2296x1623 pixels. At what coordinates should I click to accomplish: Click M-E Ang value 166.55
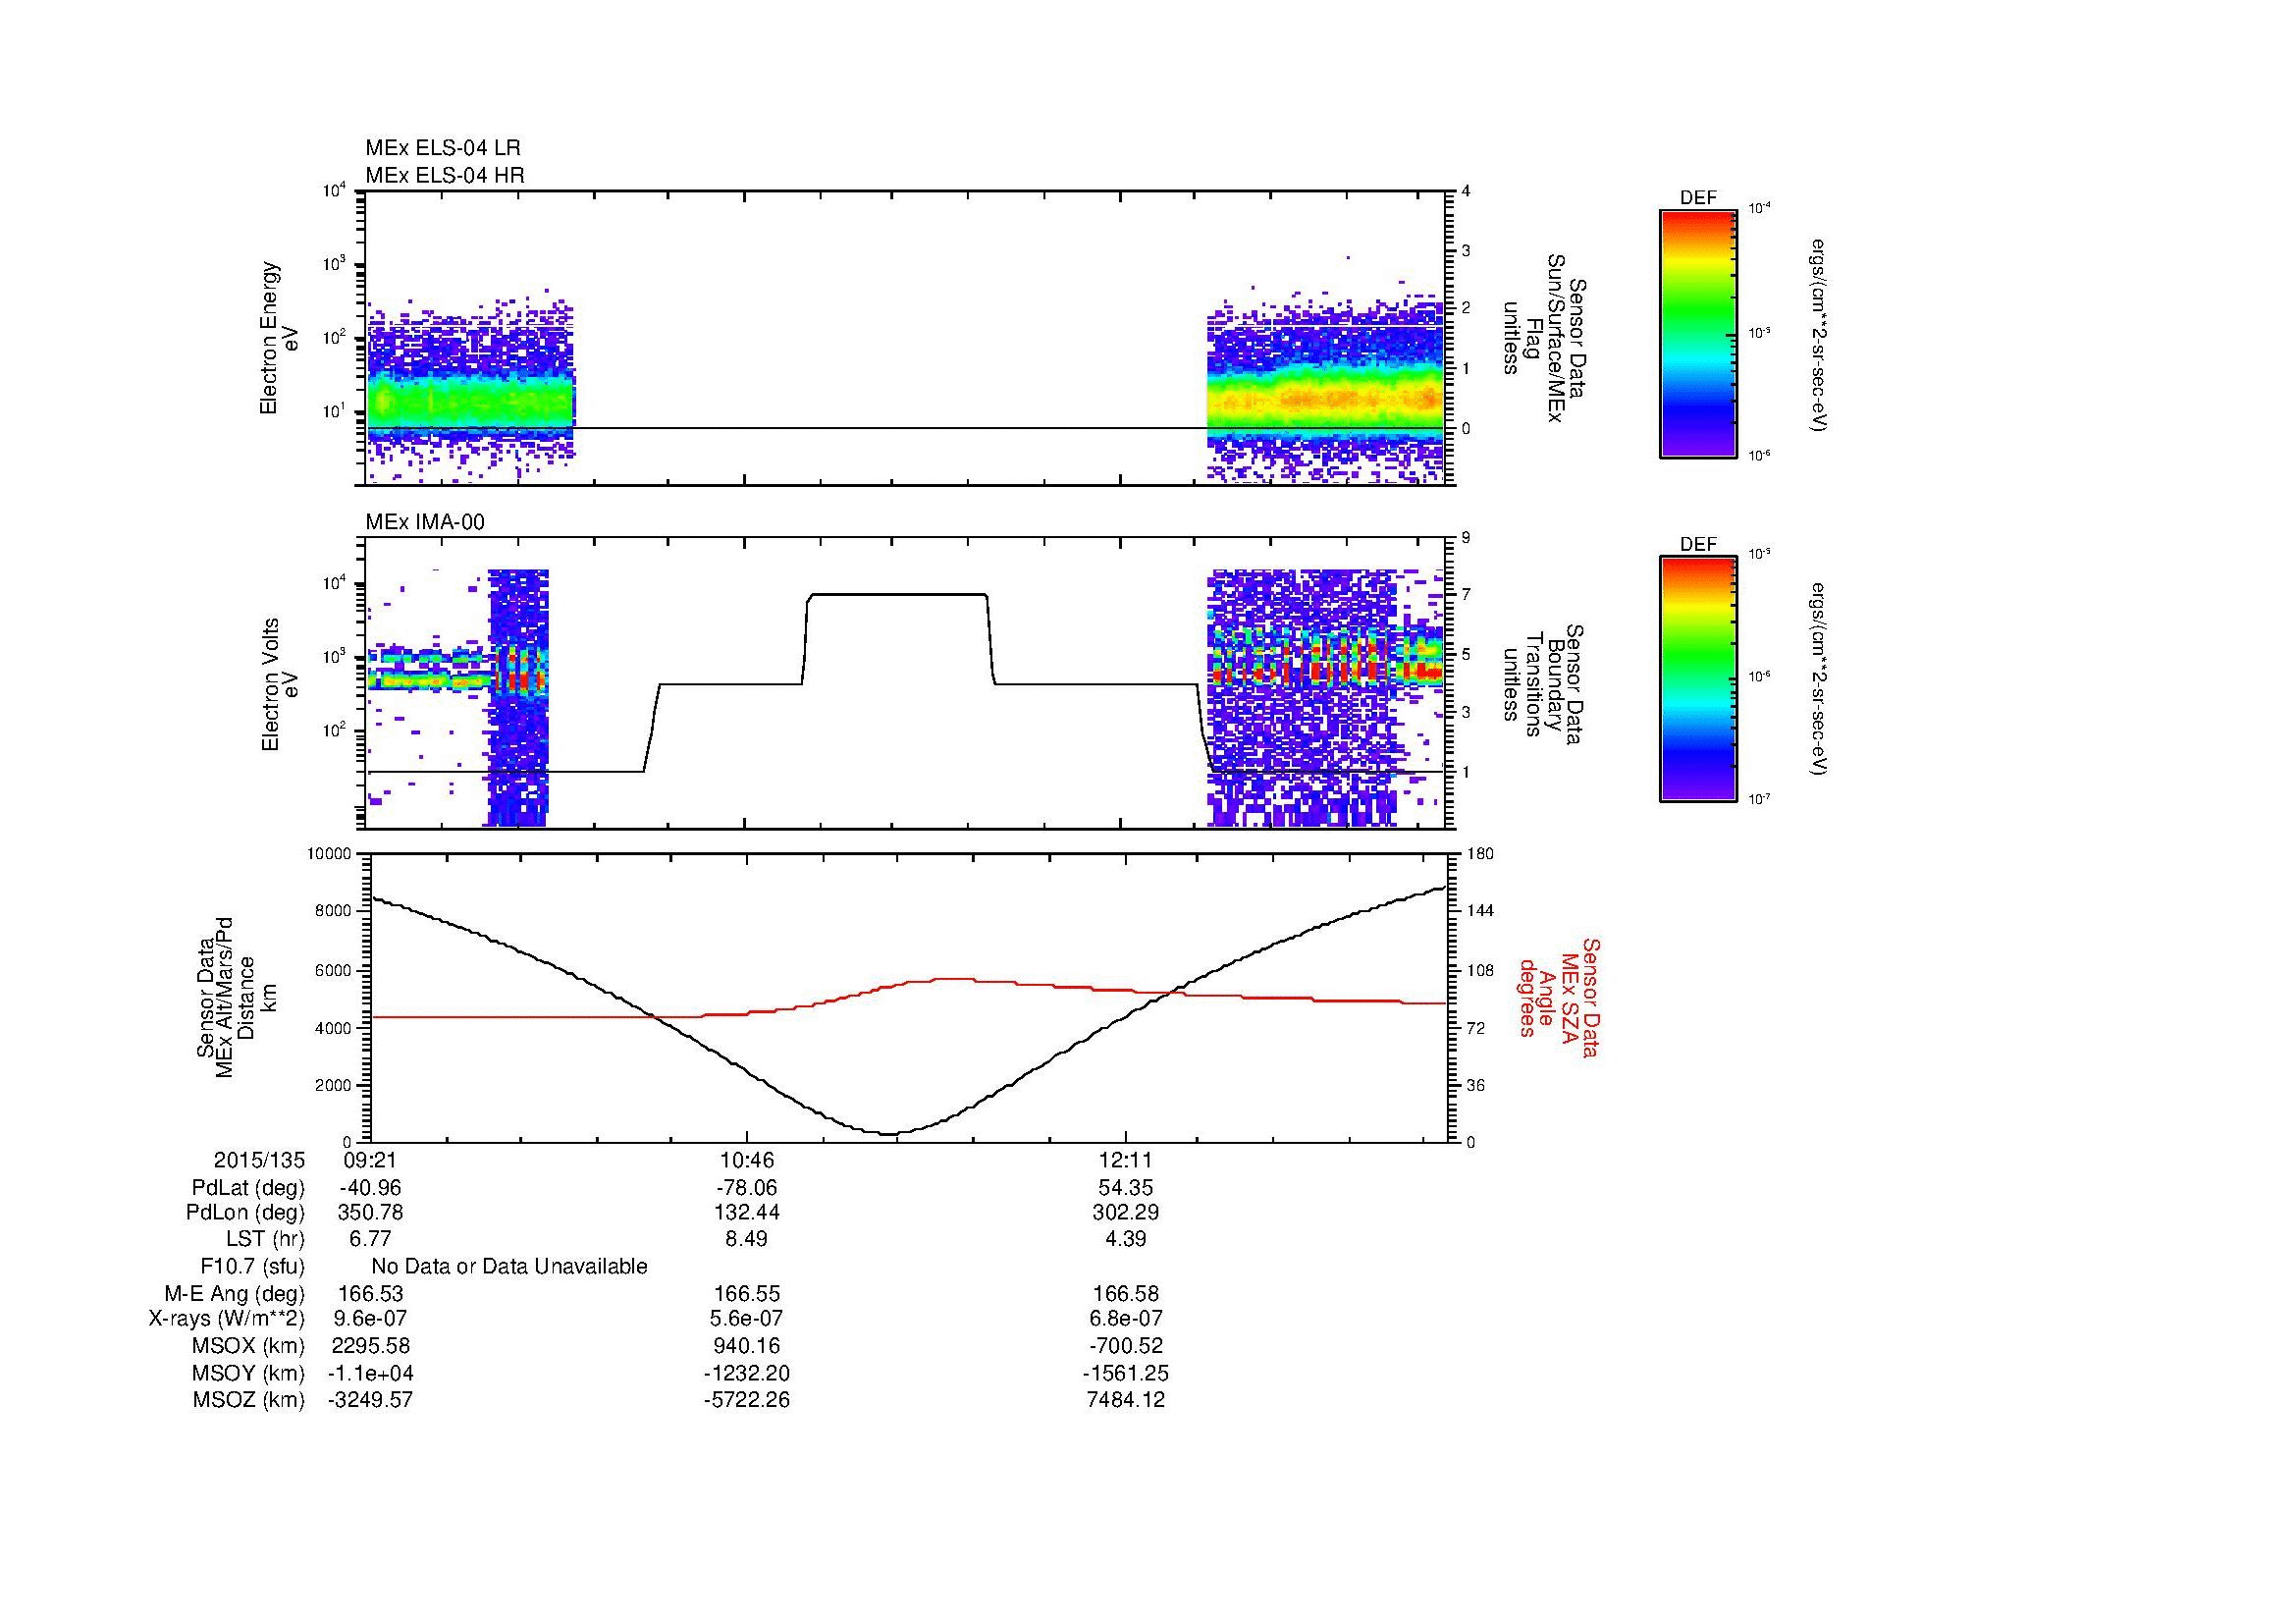[747, 1293]
